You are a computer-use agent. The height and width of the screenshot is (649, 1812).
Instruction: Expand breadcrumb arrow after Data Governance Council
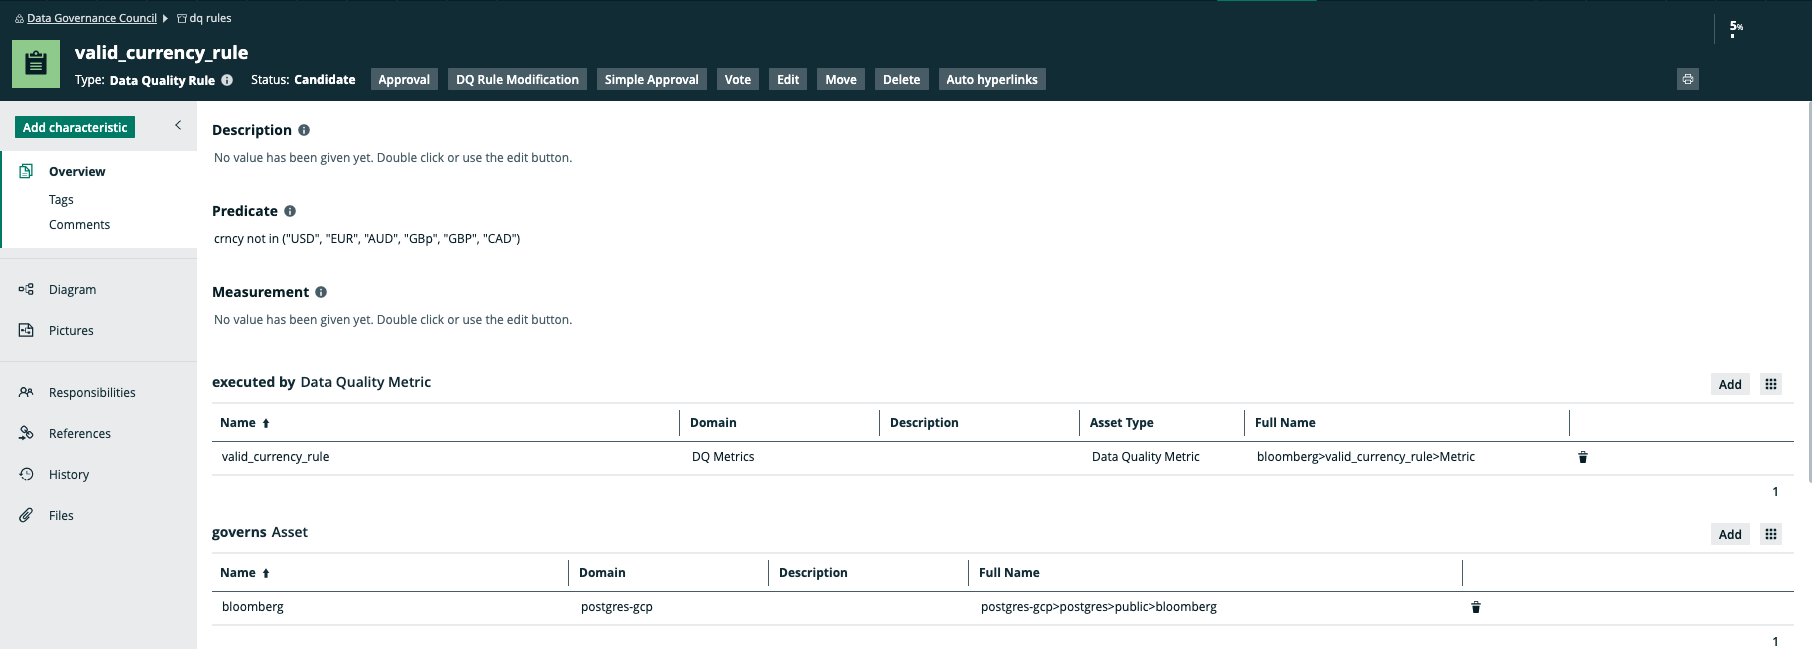[x=165, y=18]
